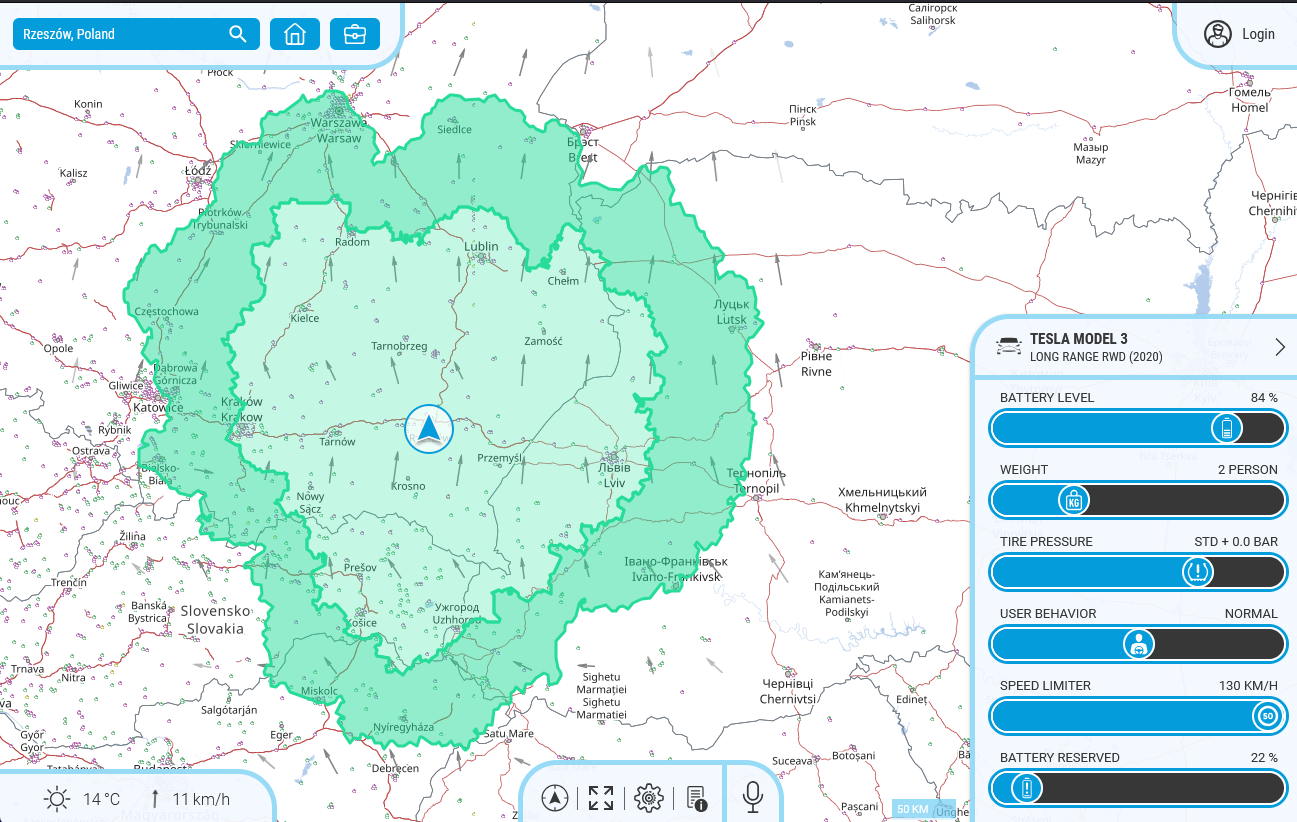Viewport: 1297px width, 822px height.
Task: Center the map with the compass icon
Action: coord(555,798)
